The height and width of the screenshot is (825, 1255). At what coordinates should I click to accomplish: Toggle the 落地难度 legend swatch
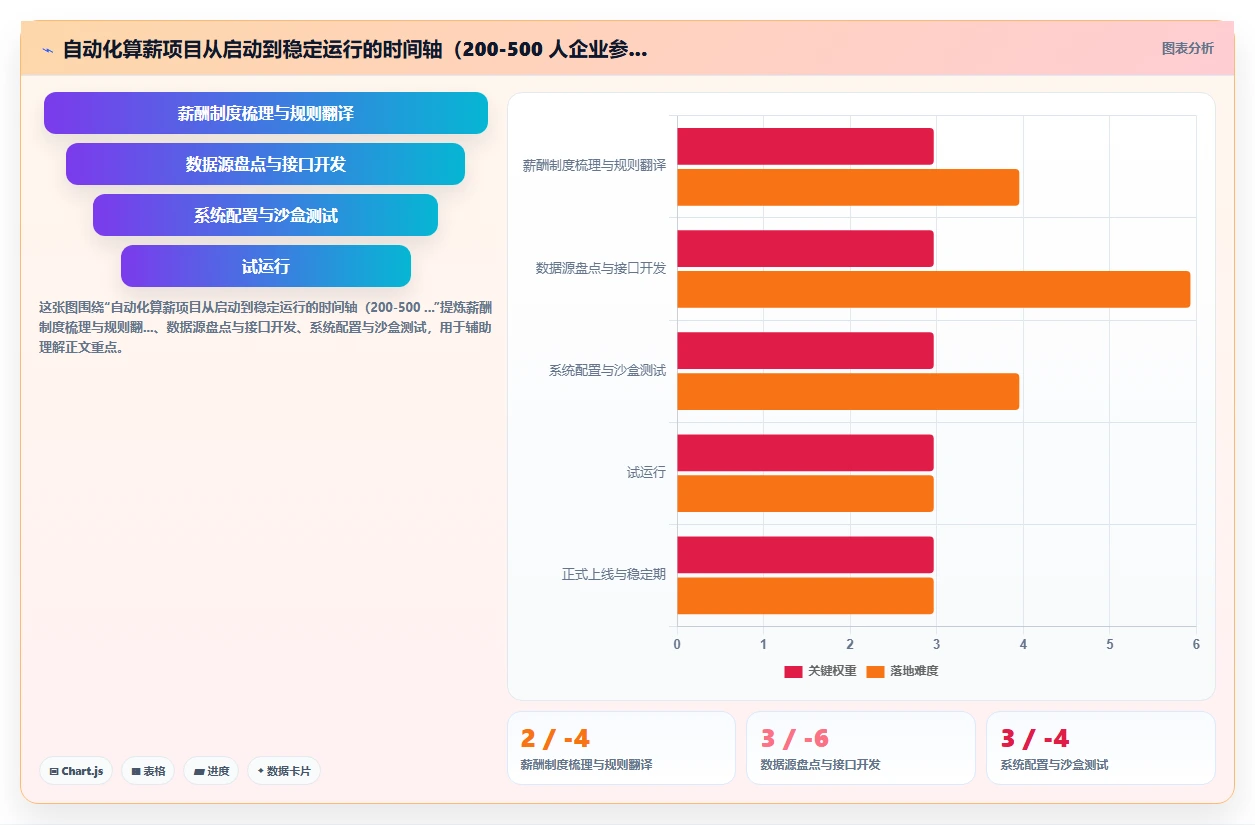(875, 671)
